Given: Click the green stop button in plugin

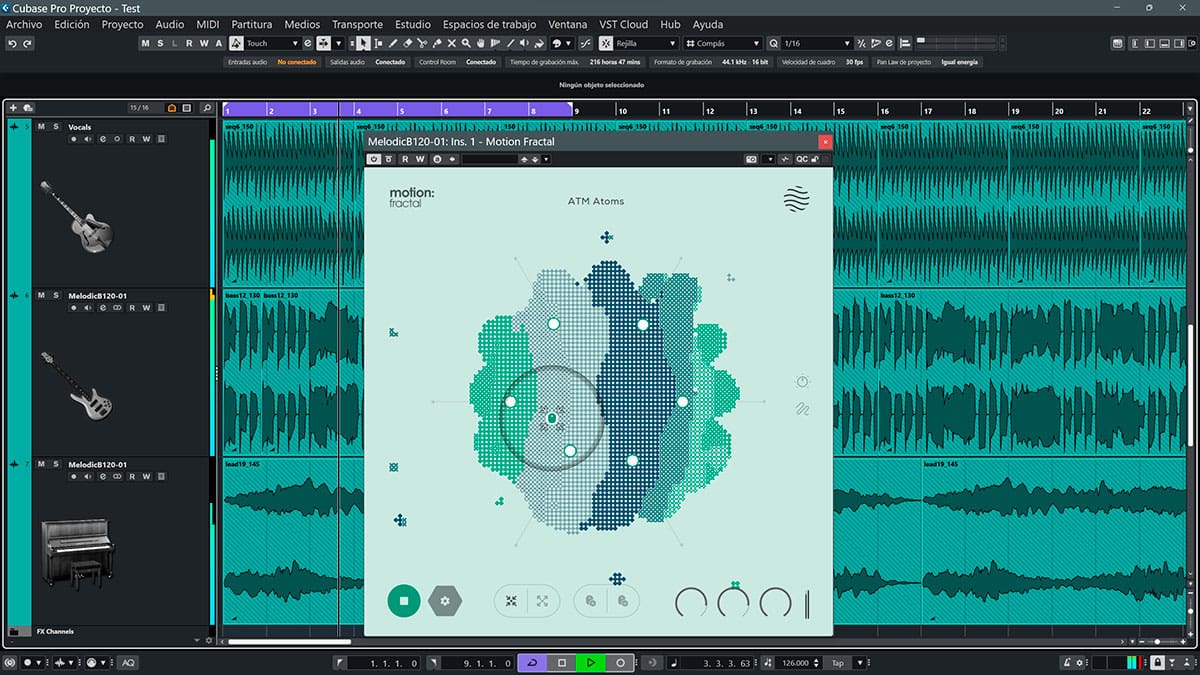Looking at the screenshot, I should (404, 601).
